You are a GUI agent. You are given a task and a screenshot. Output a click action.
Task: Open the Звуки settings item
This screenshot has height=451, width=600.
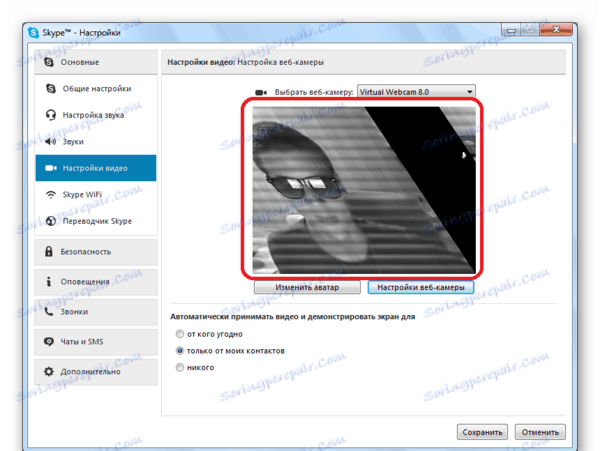[96, 142]
